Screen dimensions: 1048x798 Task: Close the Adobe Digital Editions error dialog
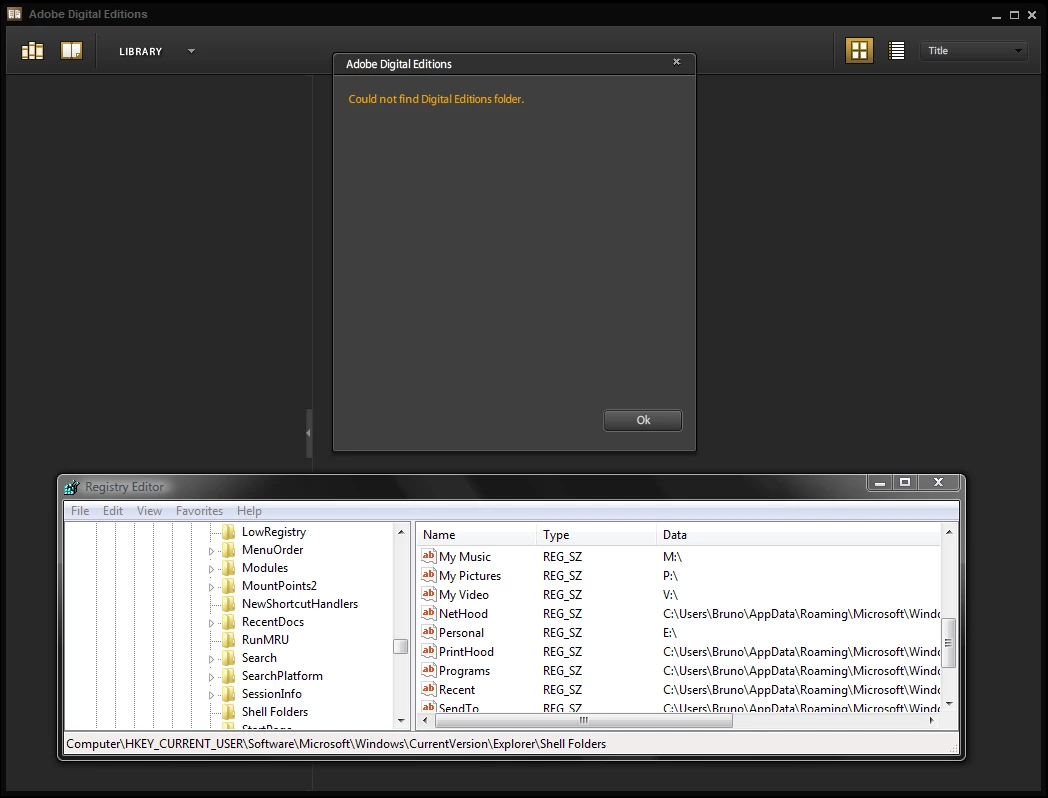(x=676, y=62)
